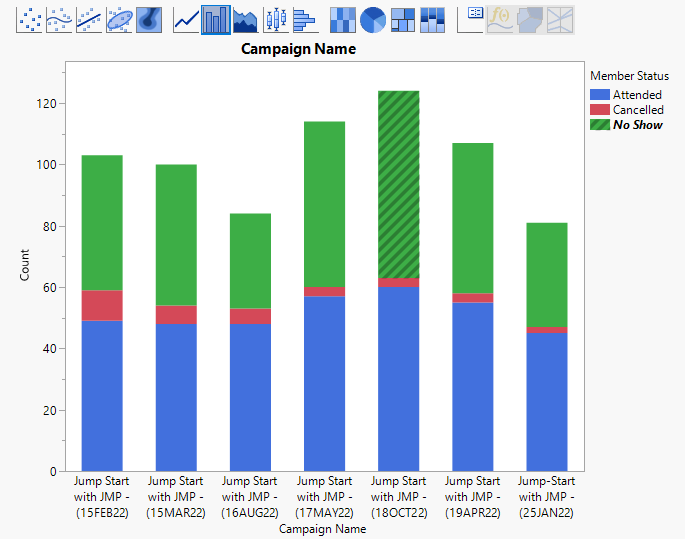This screenshot has height=539, width=685.
Task: Select the green No Show segment of 17MAY22 bar
Action: point(324,204)
